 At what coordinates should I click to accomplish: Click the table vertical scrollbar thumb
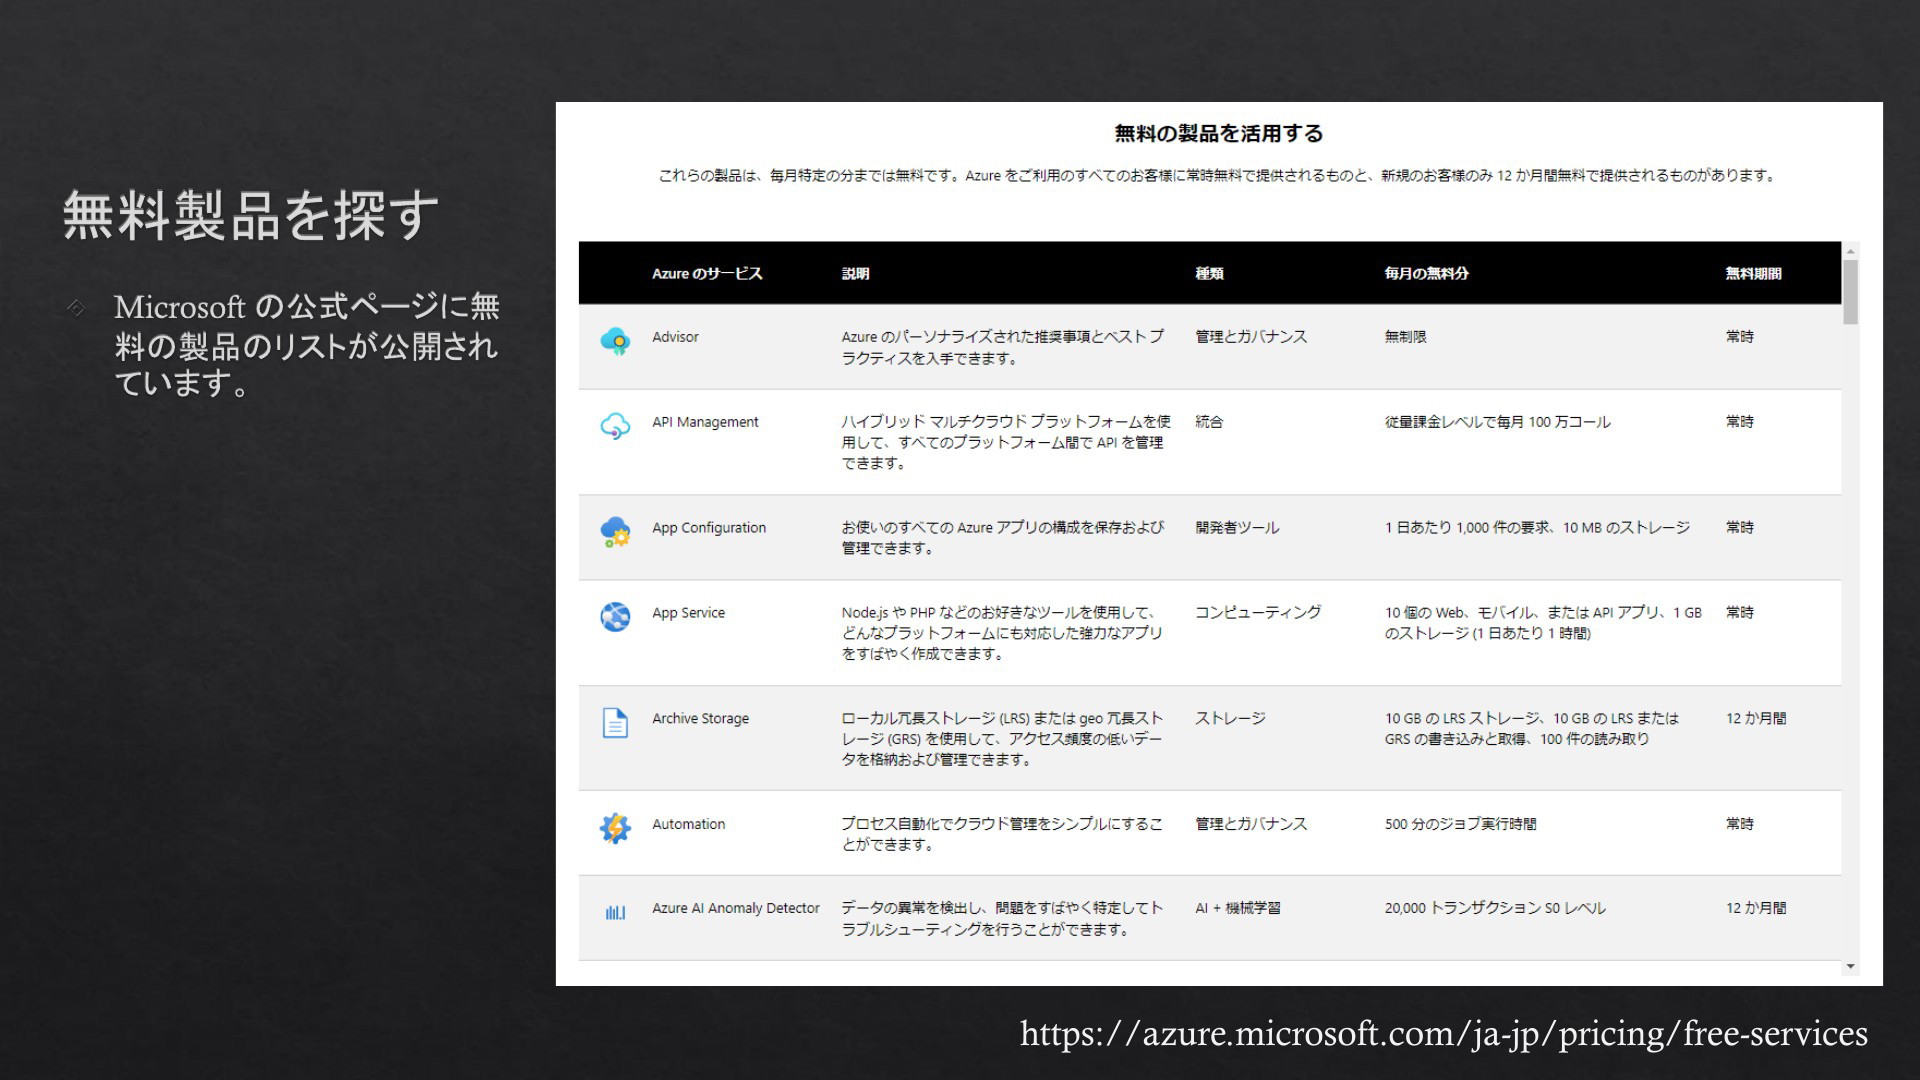tap(1851, 292)
